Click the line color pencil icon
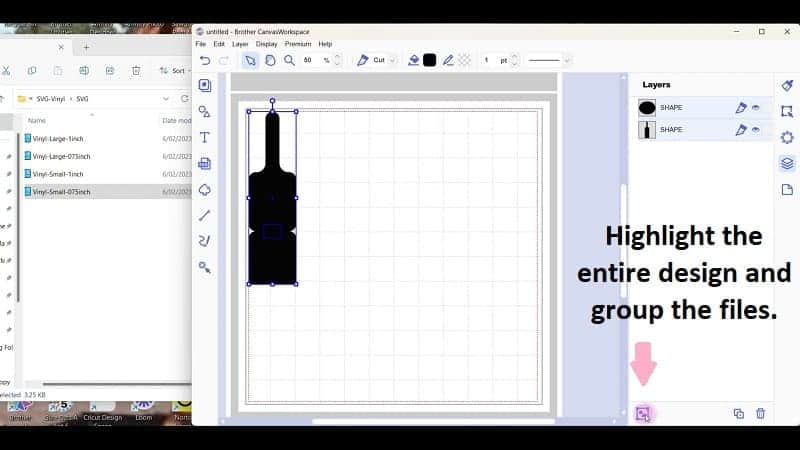The height and width of the screenshot is (450, 800). click(x=448, y=60)
